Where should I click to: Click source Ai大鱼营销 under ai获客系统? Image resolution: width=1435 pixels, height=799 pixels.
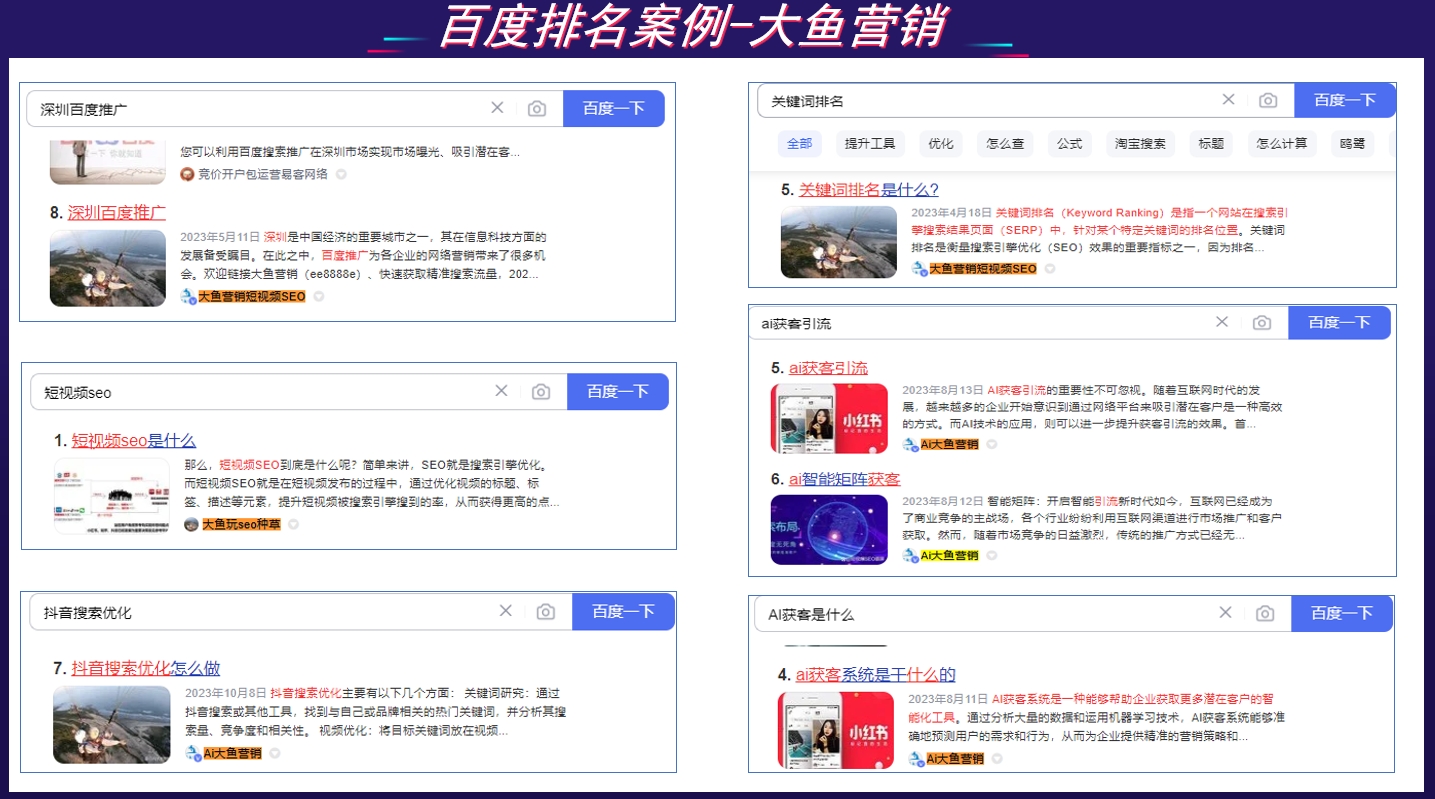tap(955, 758)
